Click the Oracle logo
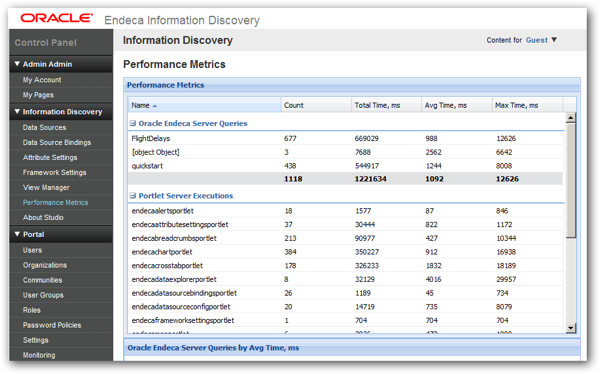 [57, 18]
